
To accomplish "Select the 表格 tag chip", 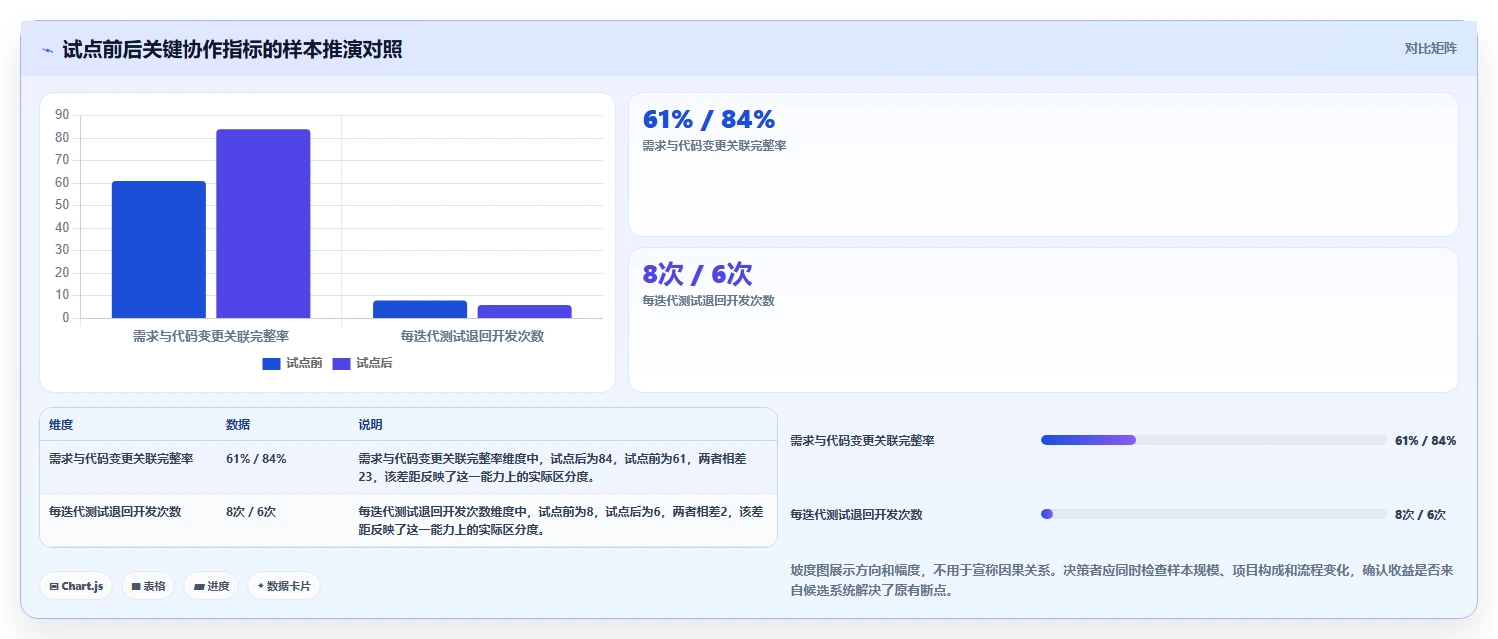I will [148, 586].
